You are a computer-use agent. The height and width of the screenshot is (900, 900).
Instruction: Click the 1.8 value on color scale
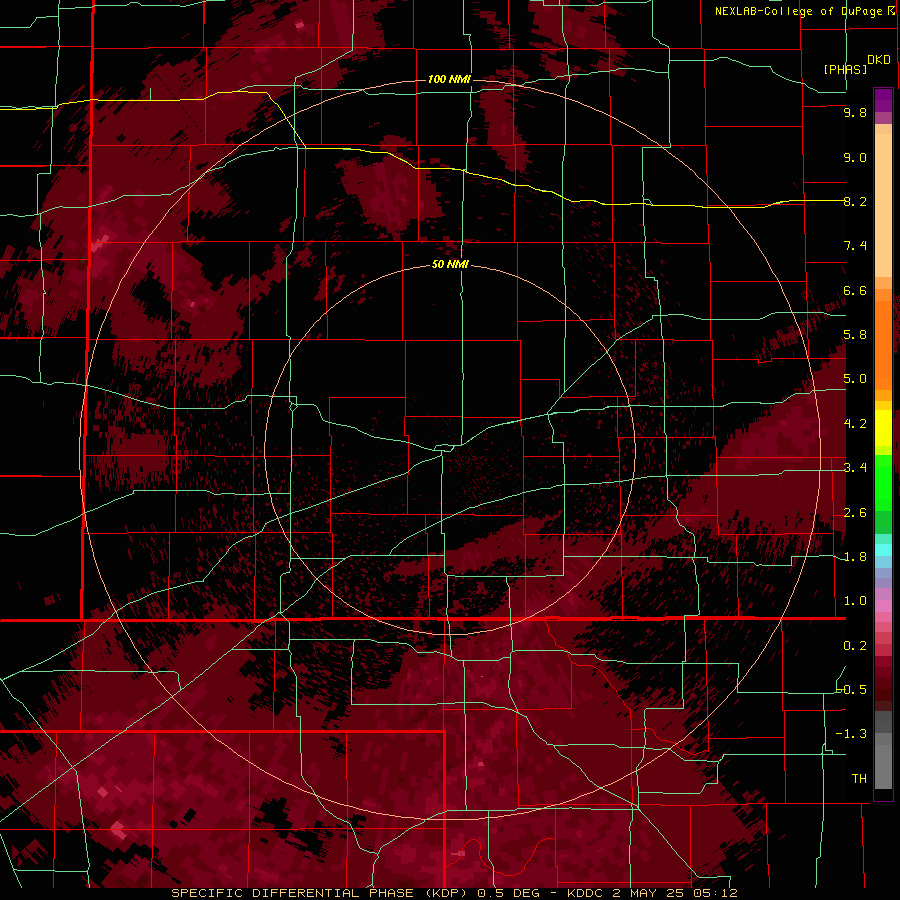coord(855,557)
